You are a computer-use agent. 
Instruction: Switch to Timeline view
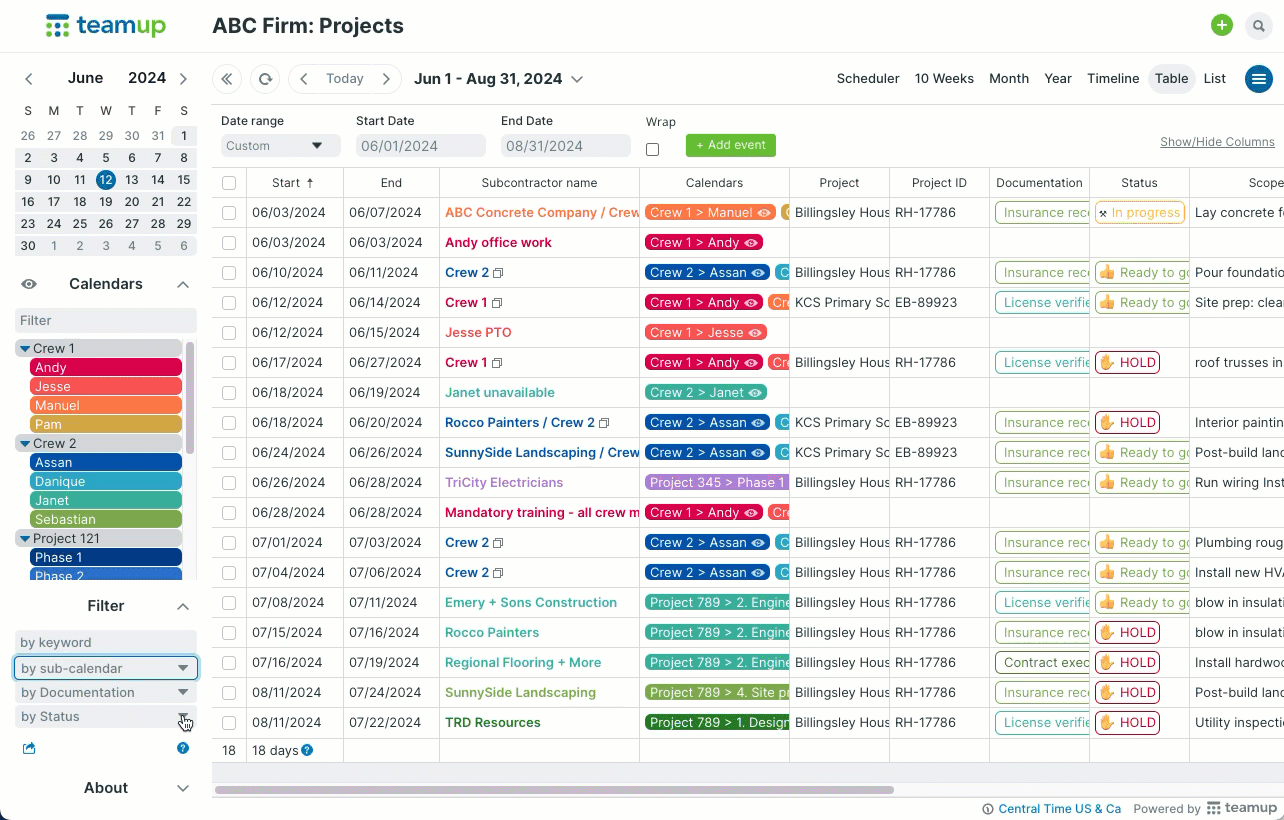pos(1113,79)
